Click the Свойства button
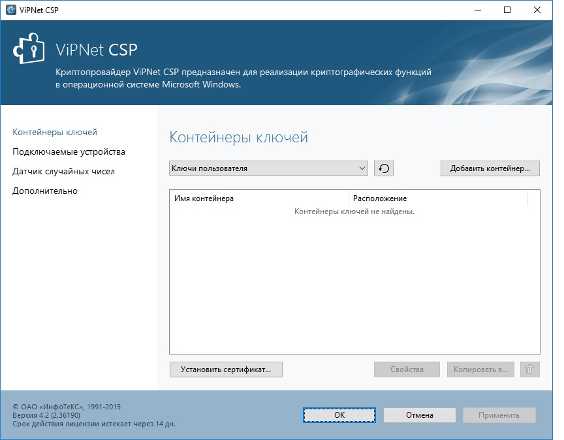The height and width of the screenshot is (440, 564). [x=407, y=369]
